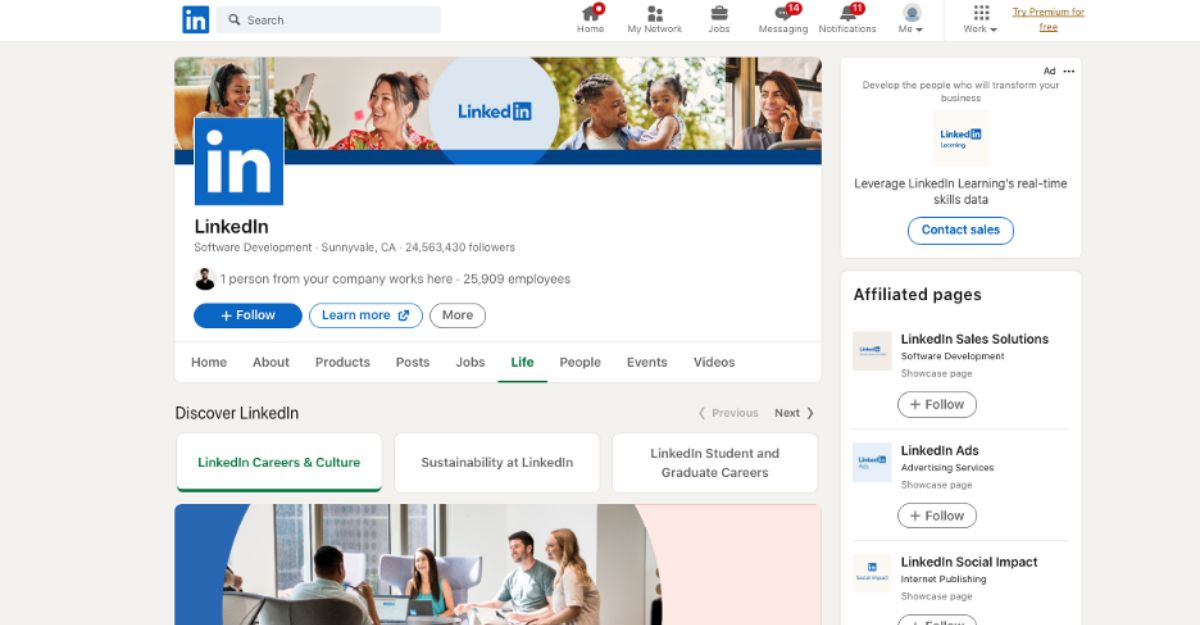Switch to the Posts tab
This screenshot has height=625, width=1200.
(x=412, y=362)
